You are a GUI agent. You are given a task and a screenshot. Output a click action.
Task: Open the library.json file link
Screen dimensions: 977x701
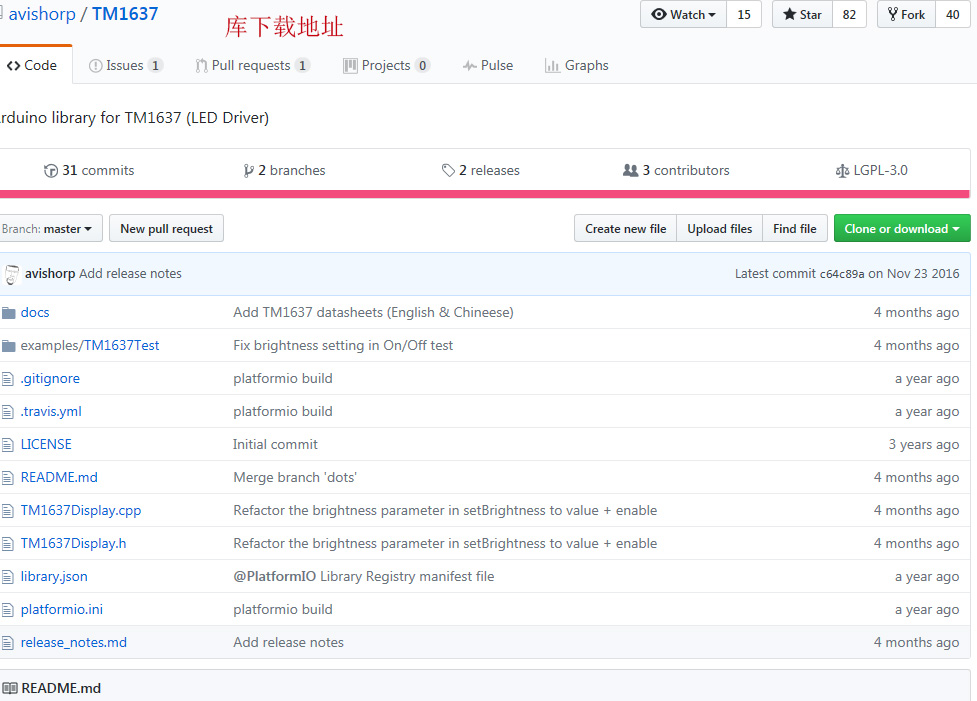point(54,577)
